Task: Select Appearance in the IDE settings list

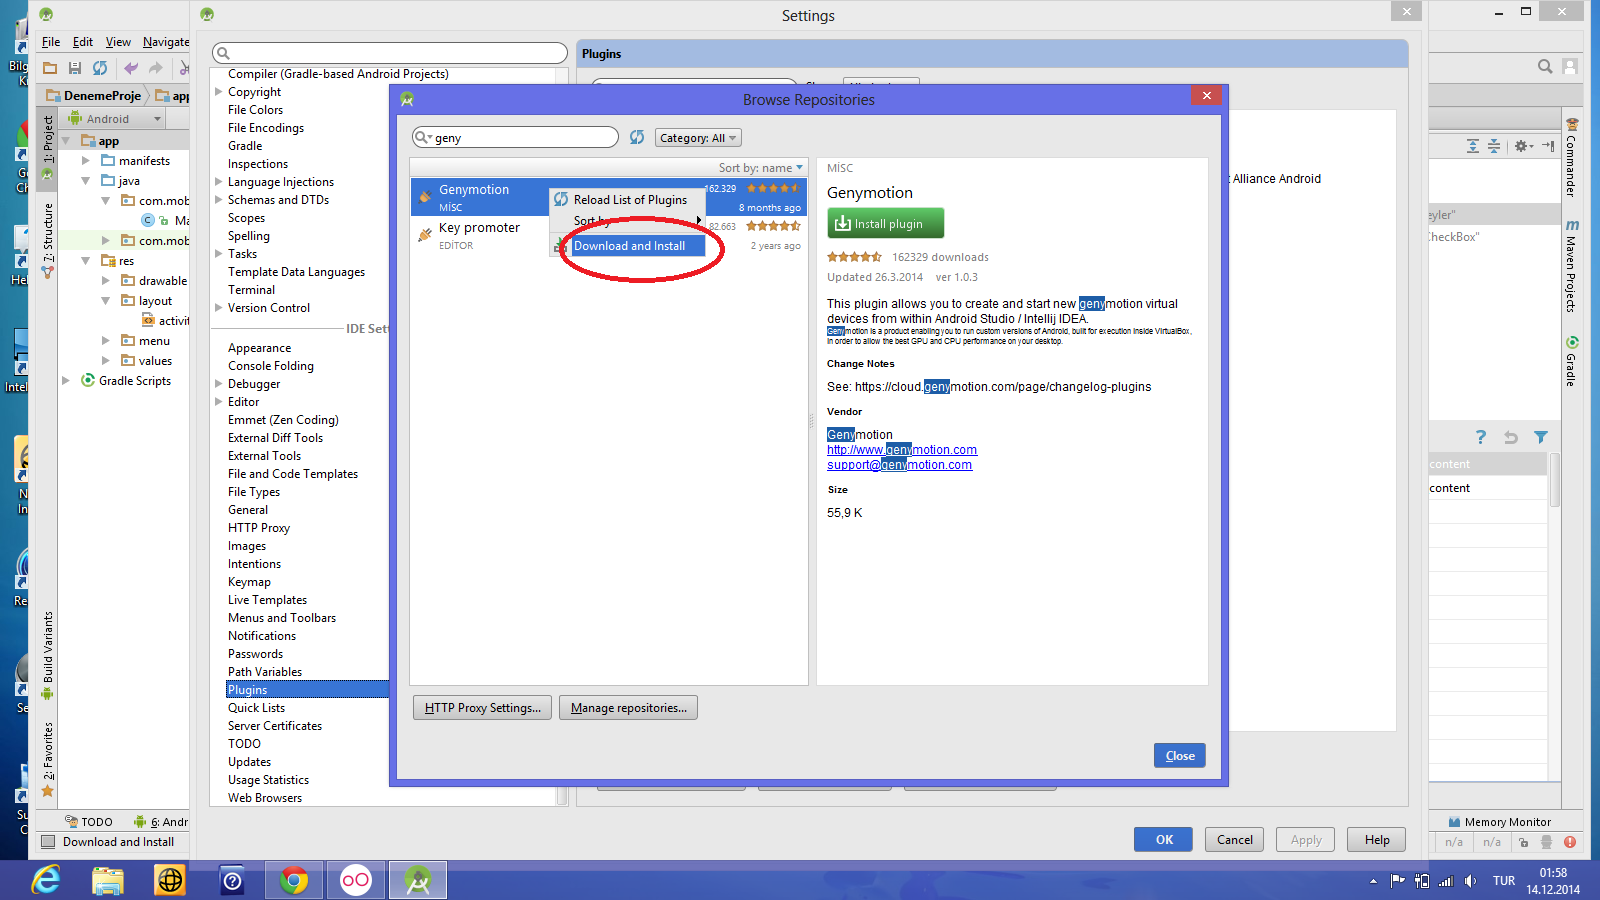Action: coord(259,348)
